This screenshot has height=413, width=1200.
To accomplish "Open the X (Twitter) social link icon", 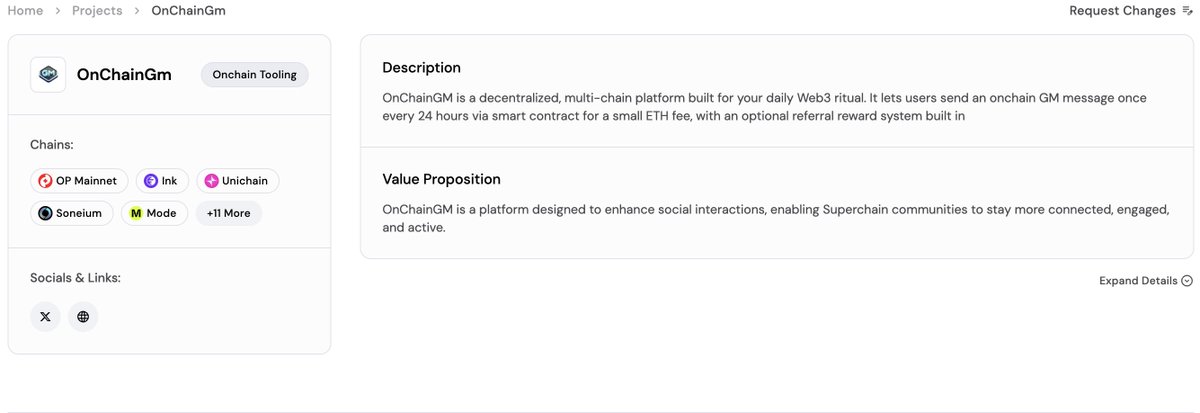I will [x=45, y=316].
